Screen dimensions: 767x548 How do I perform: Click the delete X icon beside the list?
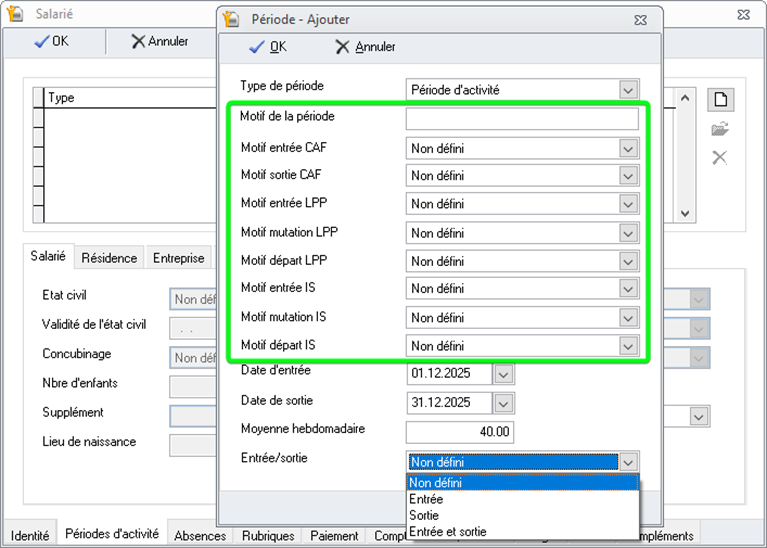719,158
